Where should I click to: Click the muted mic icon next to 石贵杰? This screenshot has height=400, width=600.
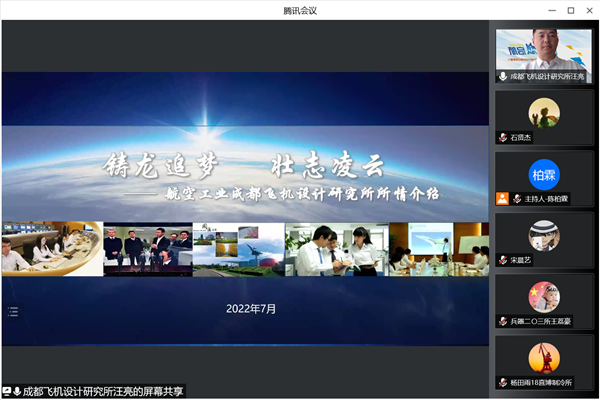503,137
